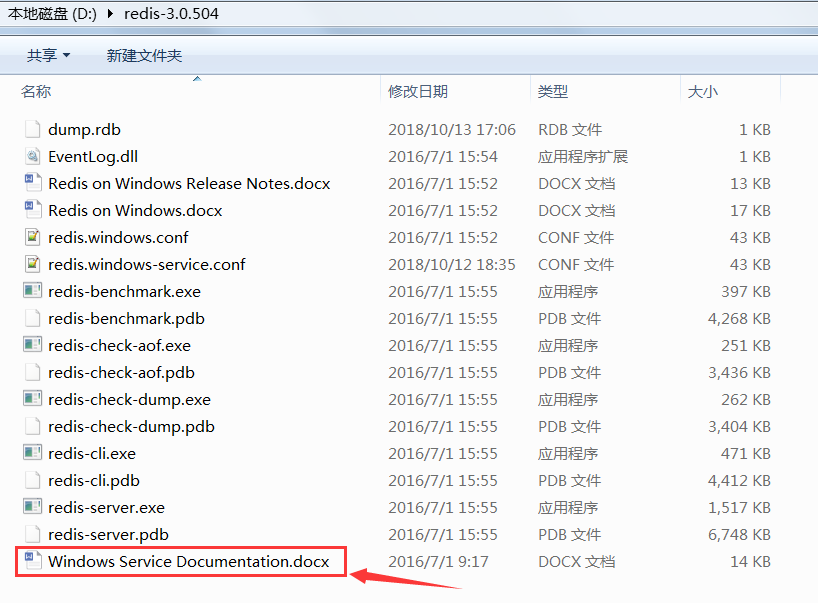Click the date 2016/7/1 9:17

(438, 561)
